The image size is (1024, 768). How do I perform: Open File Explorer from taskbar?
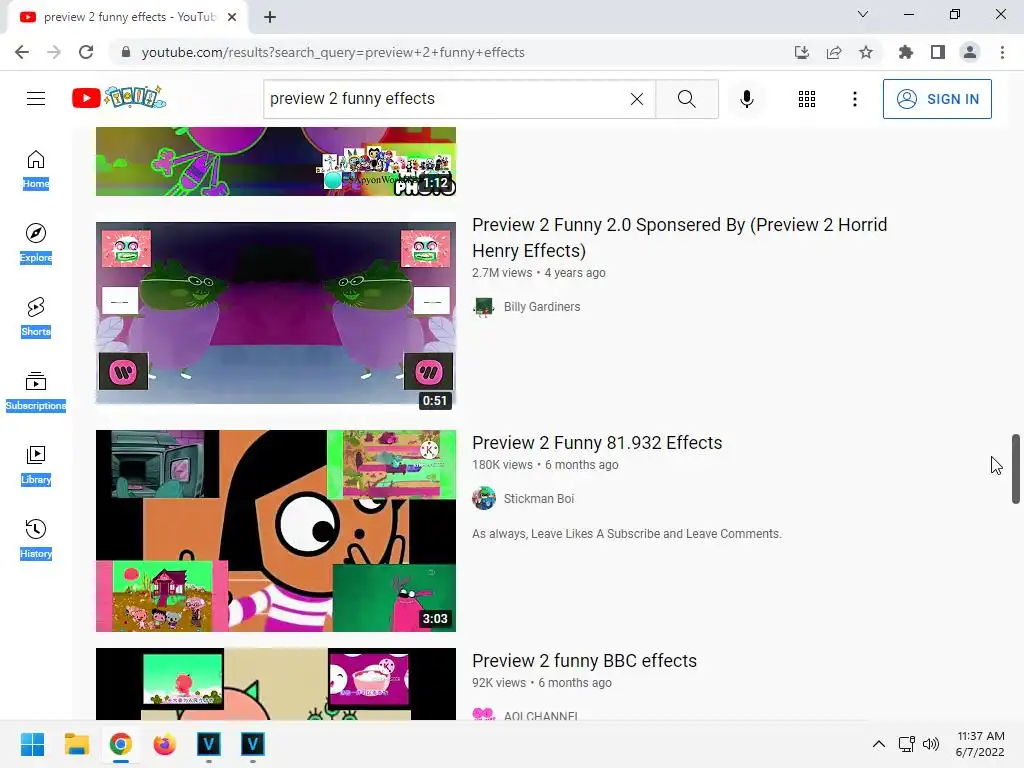[76, 744]
